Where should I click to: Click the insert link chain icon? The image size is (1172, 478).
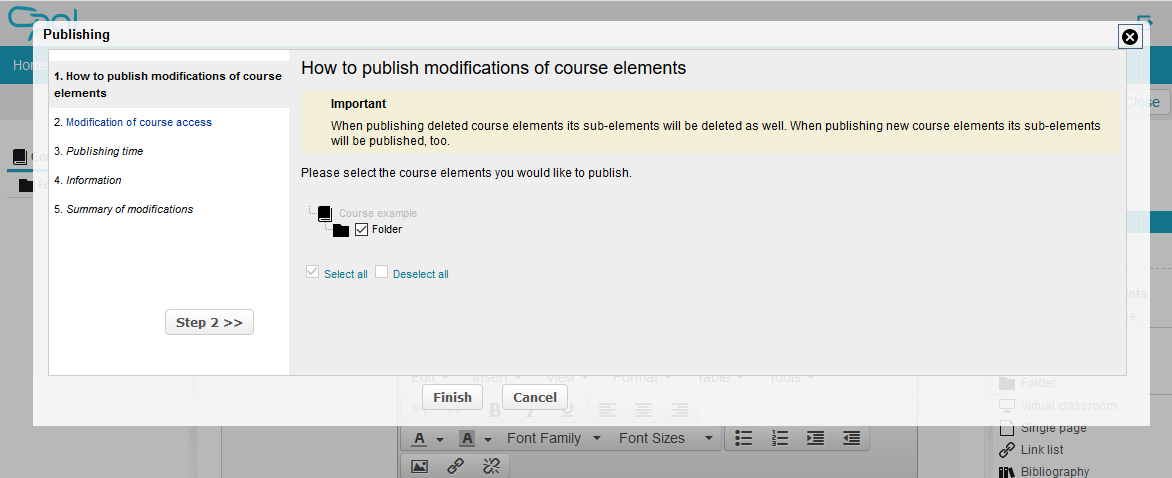(x=455, y=465)
